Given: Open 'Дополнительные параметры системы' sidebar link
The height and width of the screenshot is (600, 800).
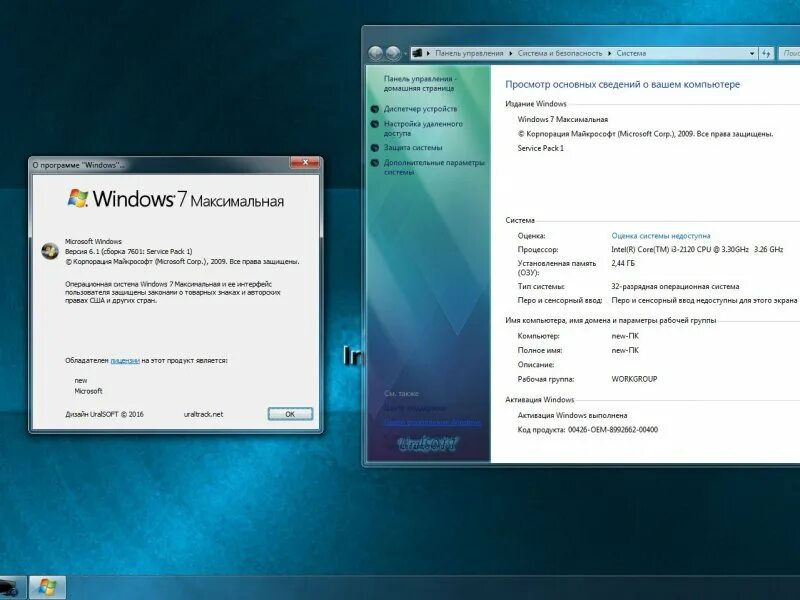Looking at the screenshot, I should [x=434, y=167].
